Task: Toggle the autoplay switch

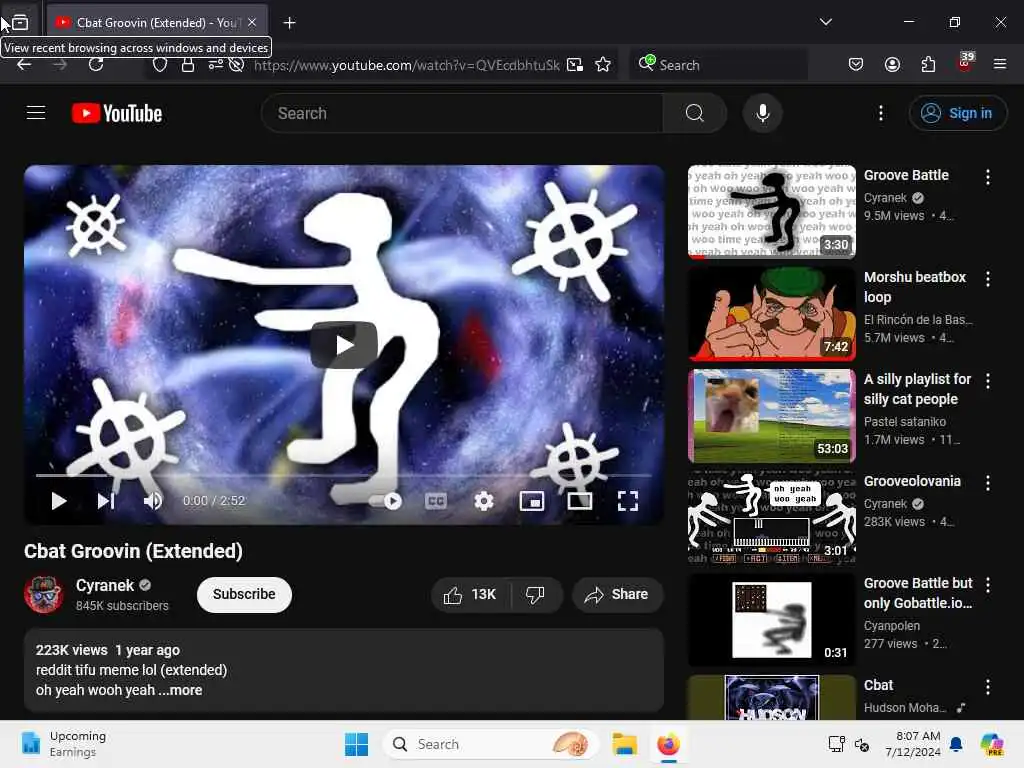Action: (x=386, y=501)
